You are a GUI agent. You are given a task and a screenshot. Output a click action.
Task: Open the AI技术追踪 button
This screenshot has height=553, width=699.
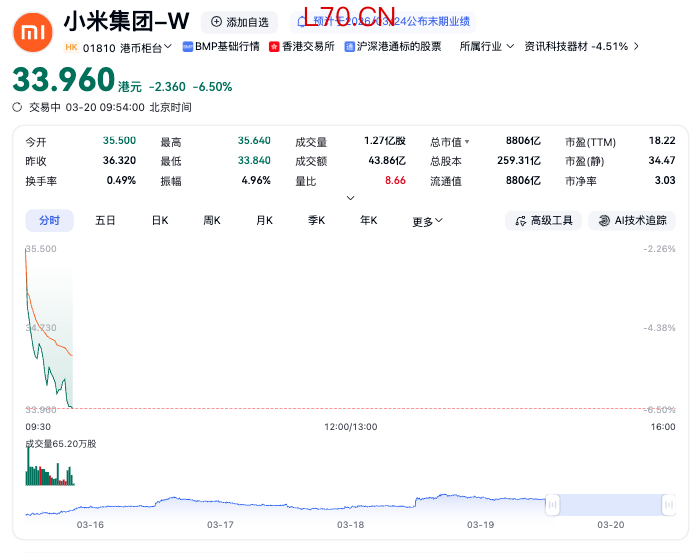tap(632, 221)
